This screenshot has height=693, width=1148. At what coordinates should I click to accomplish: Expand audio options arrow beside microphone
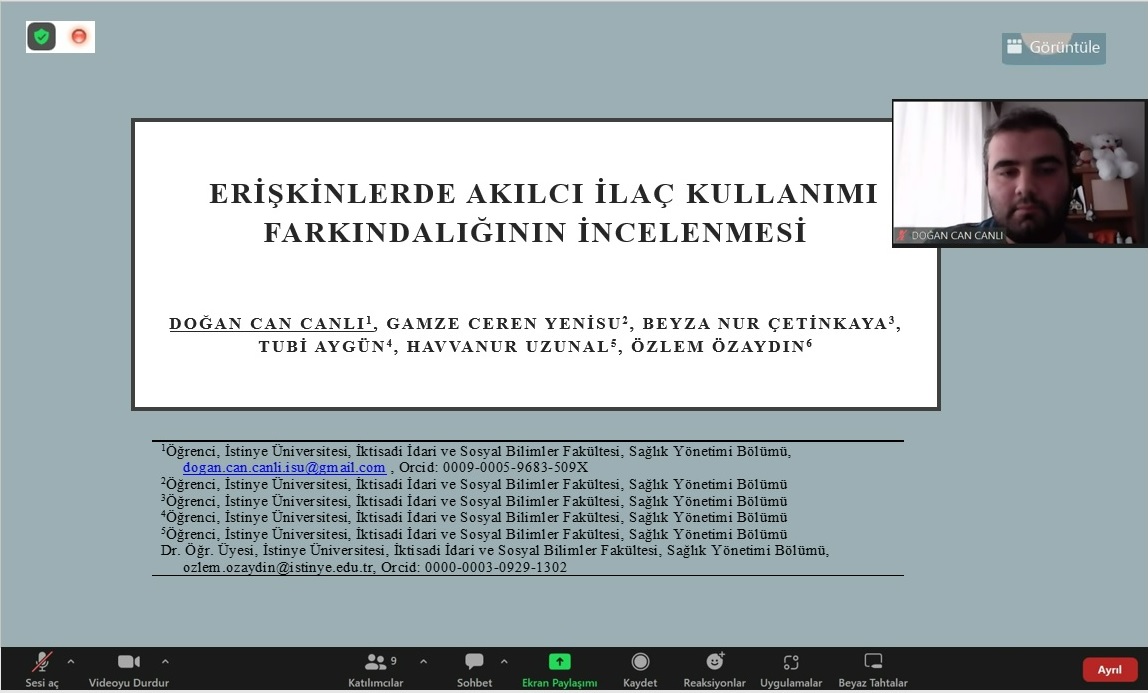pos(71,661)
